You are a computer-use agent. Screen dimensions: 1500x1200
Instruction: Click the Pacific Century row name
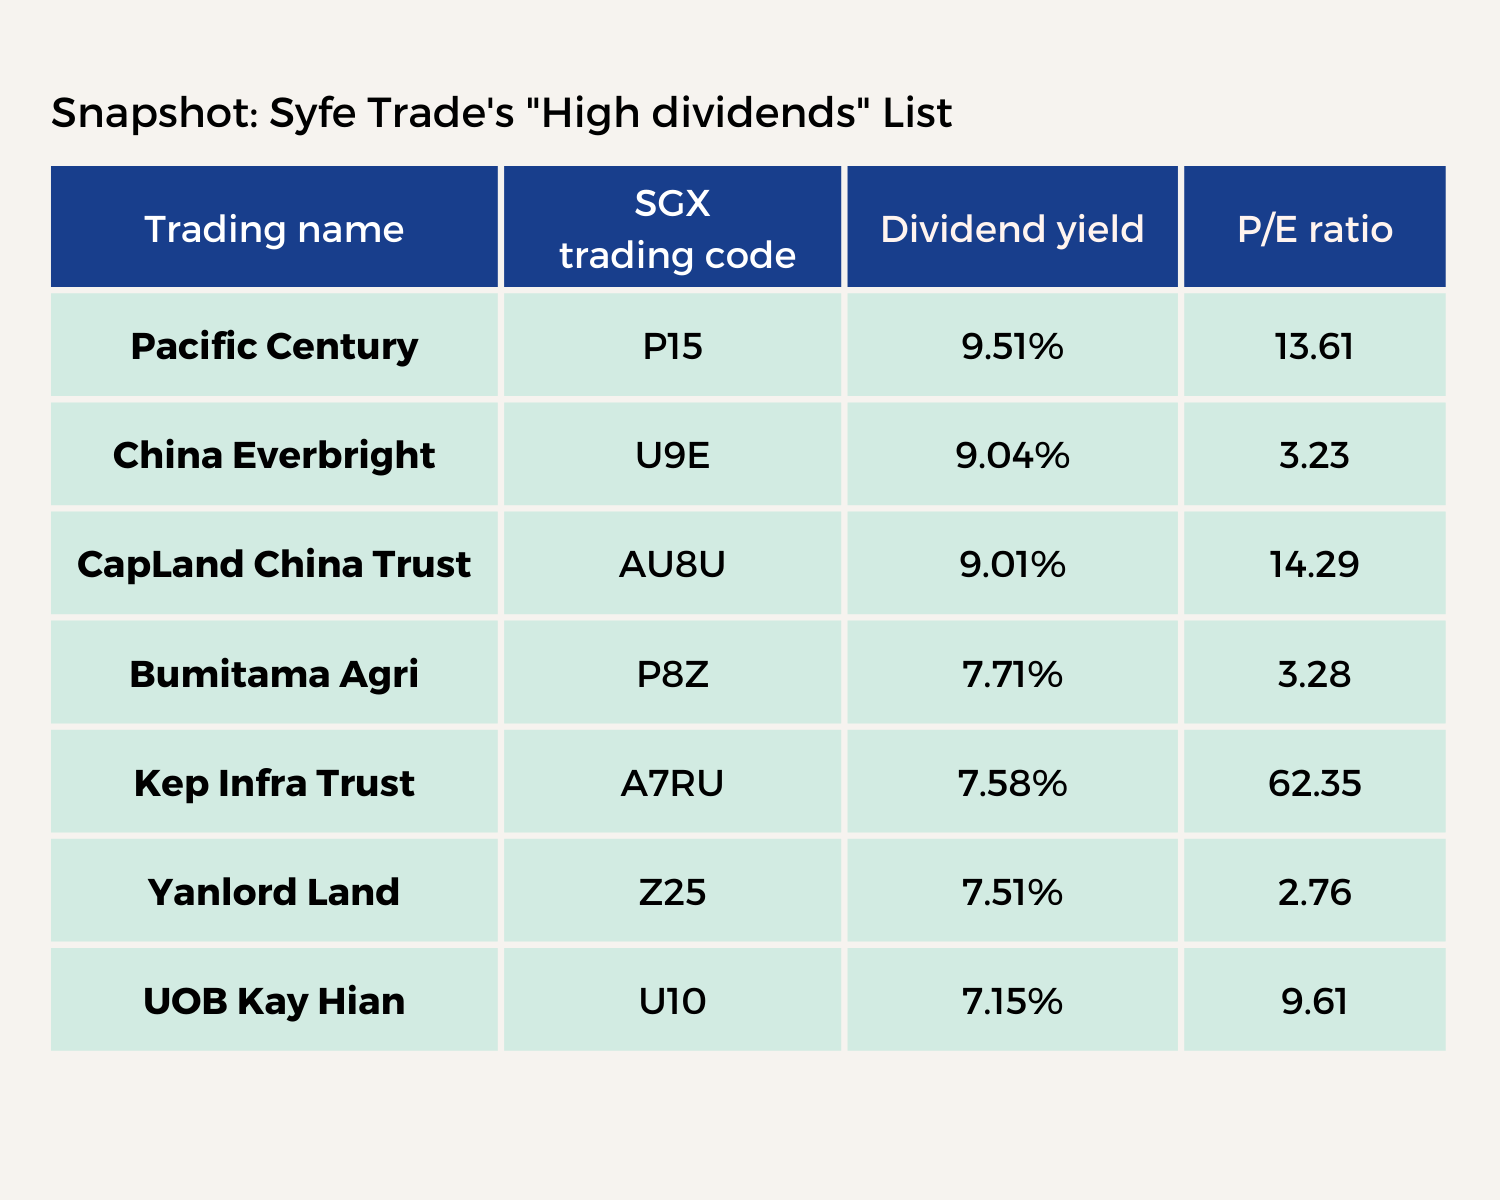pos(274,346)
